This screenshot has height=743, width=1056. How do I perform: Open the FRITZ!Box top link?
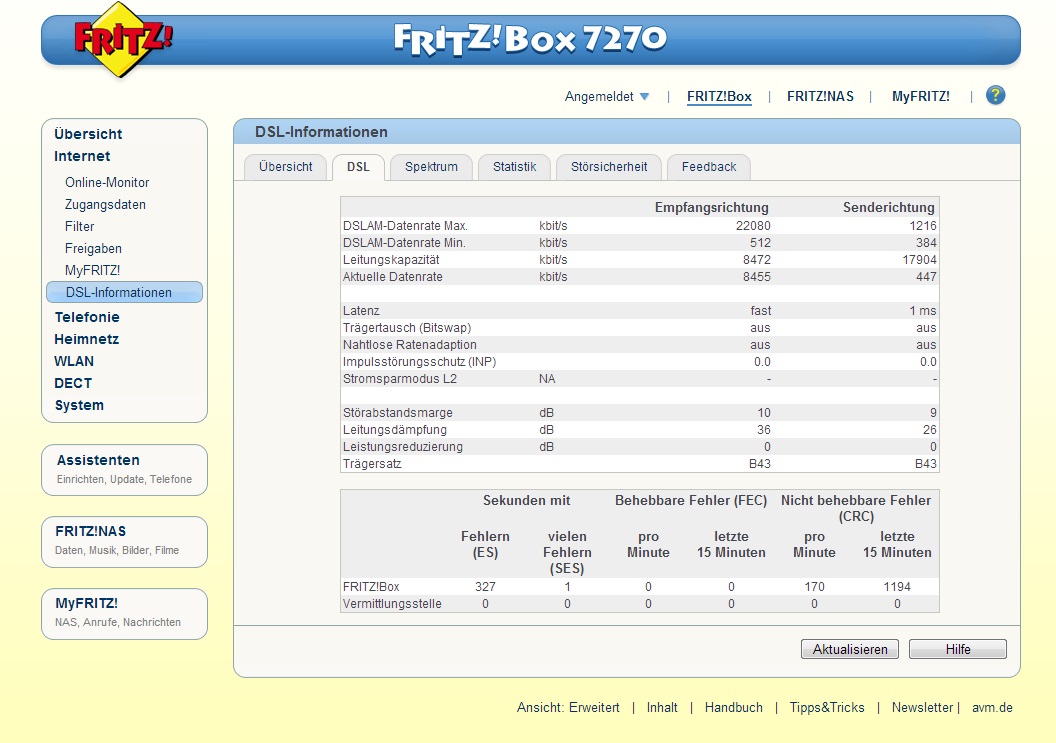[719, 96]
